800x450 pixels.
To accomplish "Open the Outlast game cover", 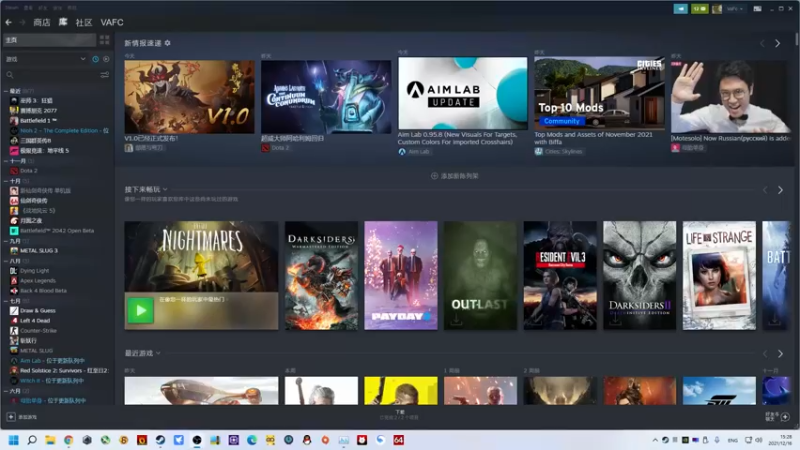I will coord(481,276).
